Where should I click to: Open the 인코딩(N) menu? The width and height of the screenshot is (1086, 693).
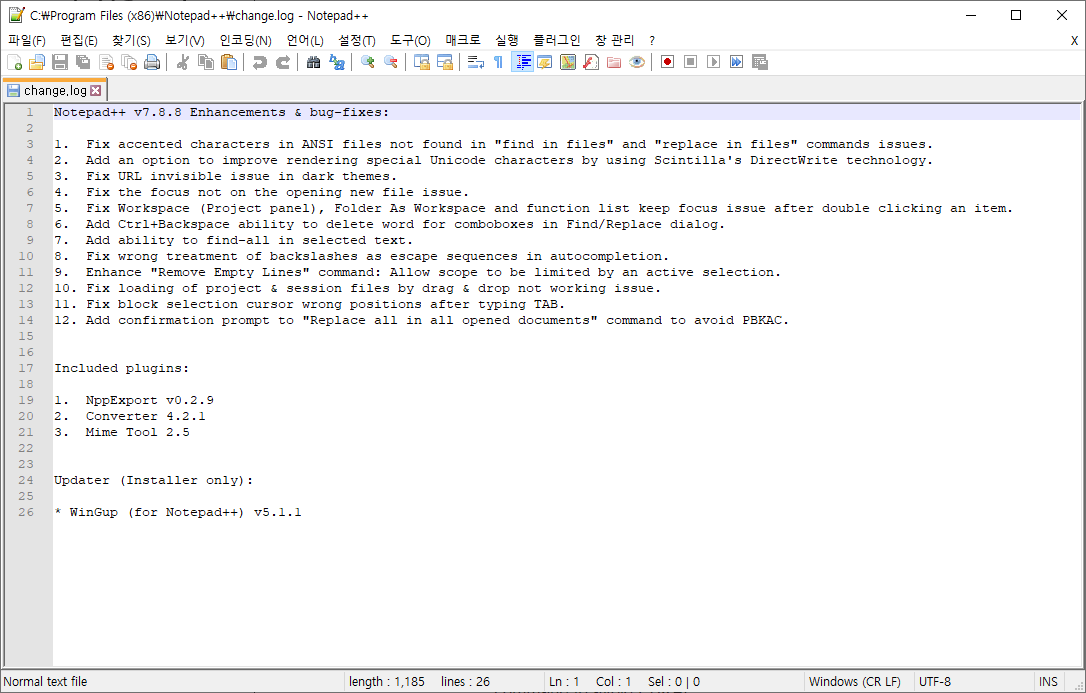pos(246,41)
